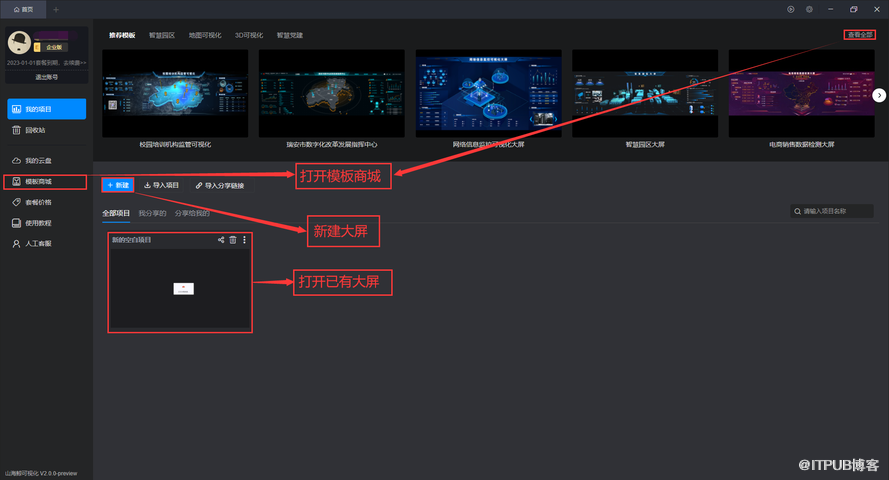Add a new tab with the plus icon
The width and height of the screenshot is (889, 480).
tap(56, 9)
